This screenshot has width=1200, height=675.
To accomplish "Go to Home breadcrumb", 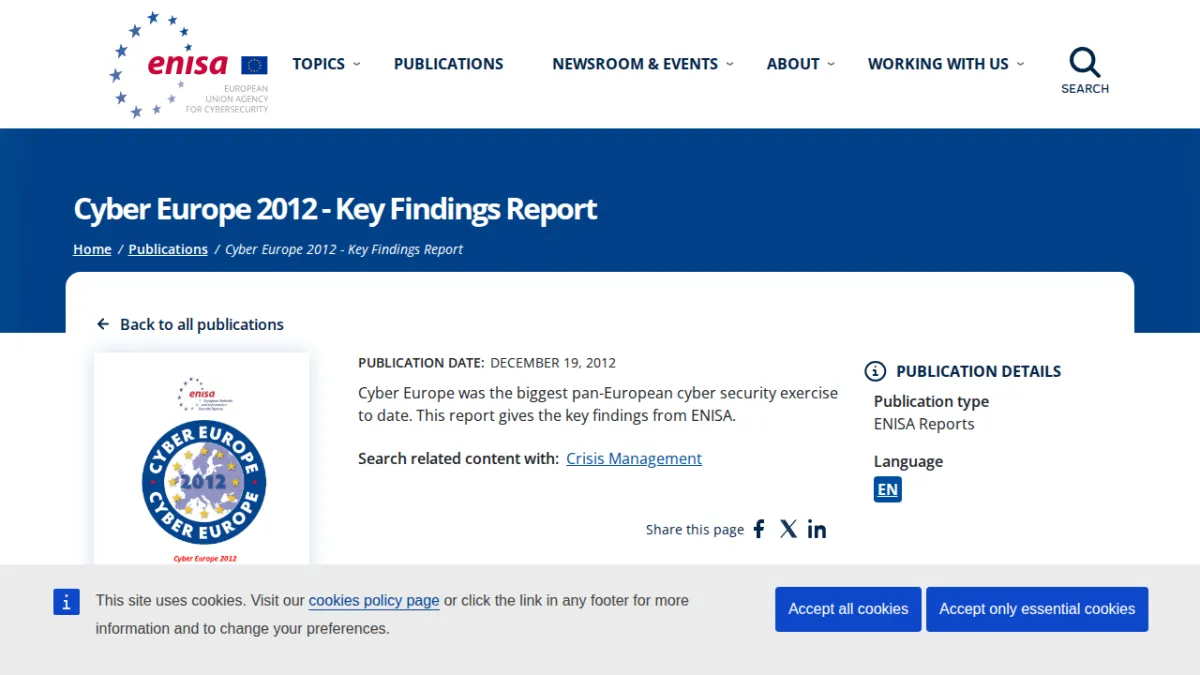I will tap(92, 249).
